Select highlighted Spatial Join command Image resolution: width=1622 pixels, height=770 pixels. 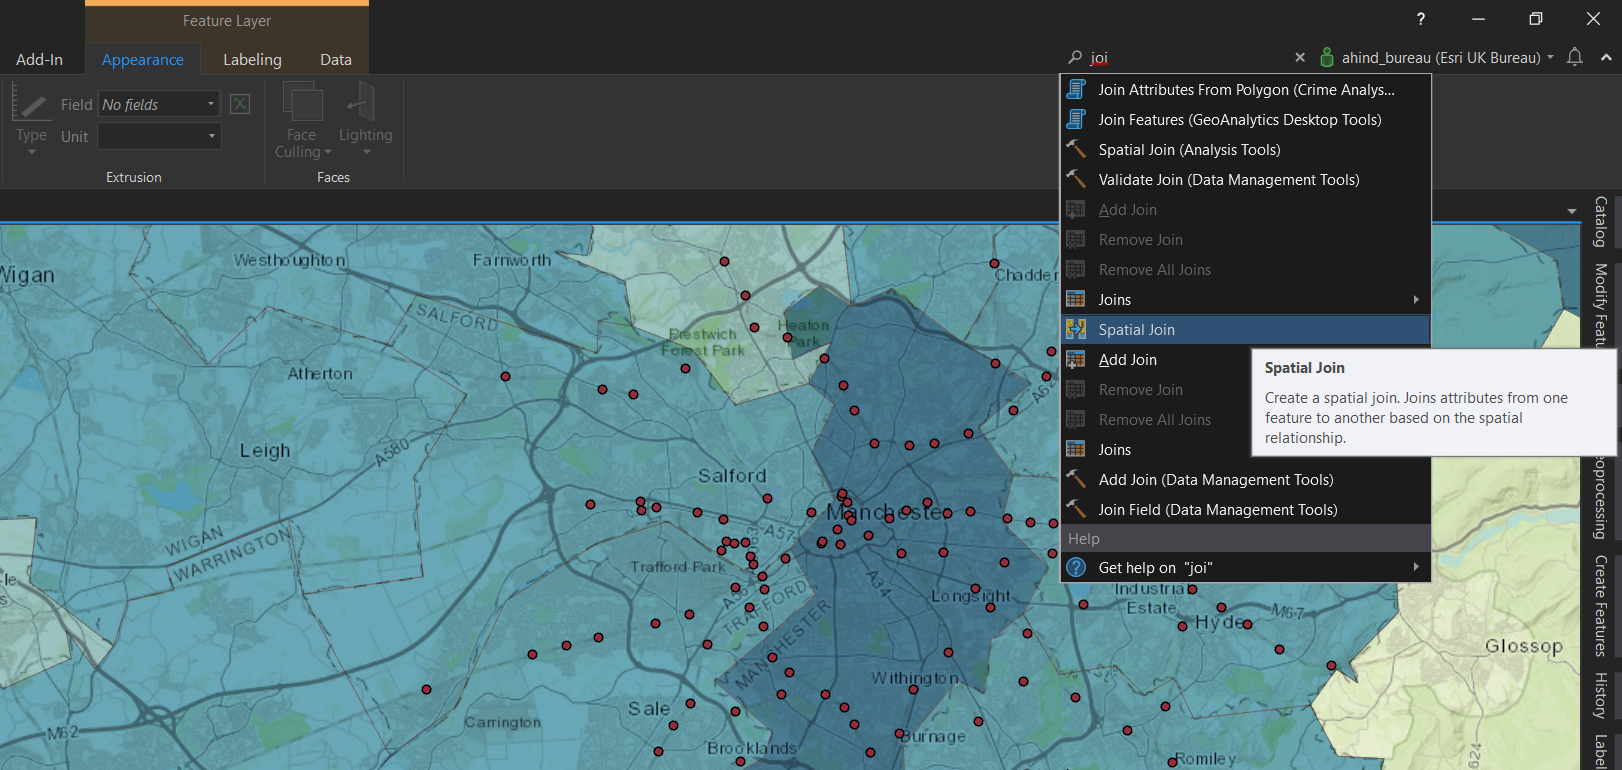pyautogui.click(x=1245, y=330)
